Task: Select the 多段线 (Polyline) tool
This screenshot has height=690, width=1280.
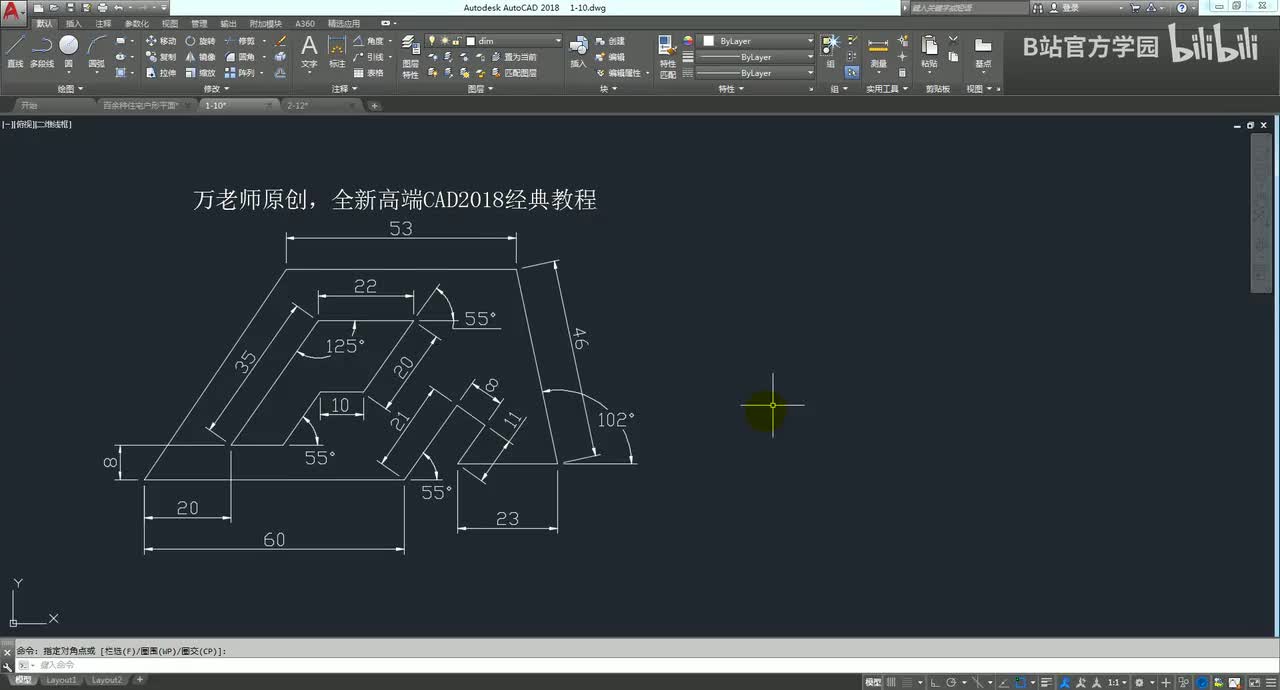Action: pos(42,51)
